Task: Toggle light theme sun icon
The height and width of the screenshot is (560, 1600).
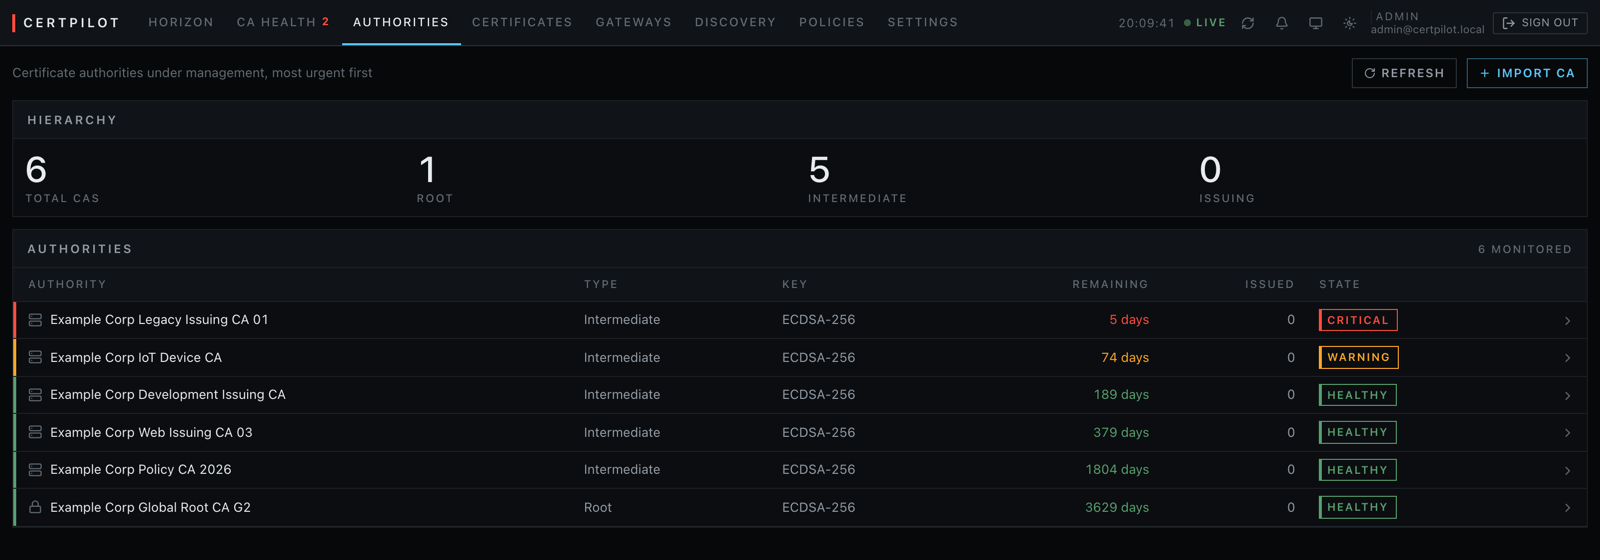Action: [1350, 22]
